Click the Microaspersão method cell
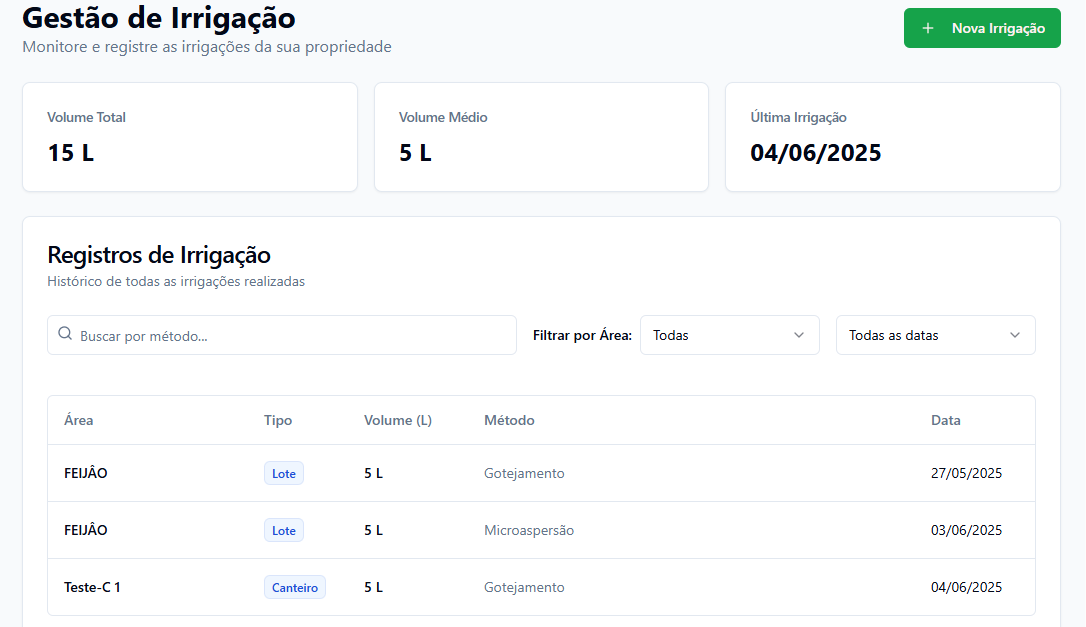The image size is (1086, 627). click(x=529, y=530)
